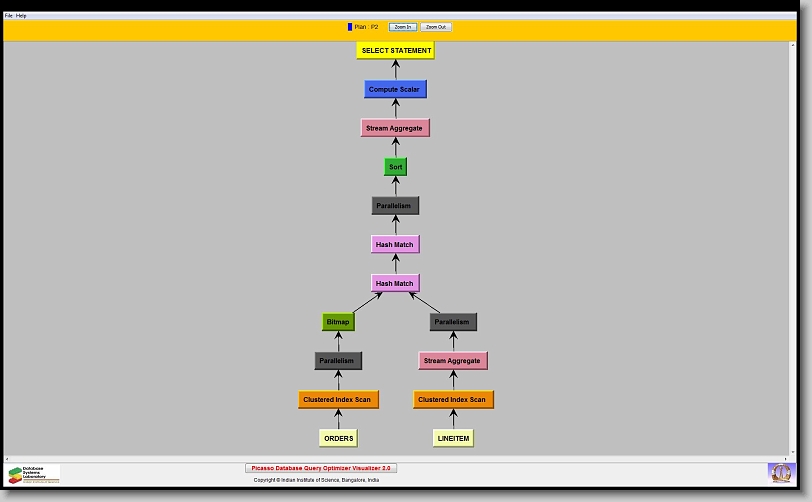
Task: Click the Picasso Database Query Optimizer Visualizer label
Action: (321, 468)
